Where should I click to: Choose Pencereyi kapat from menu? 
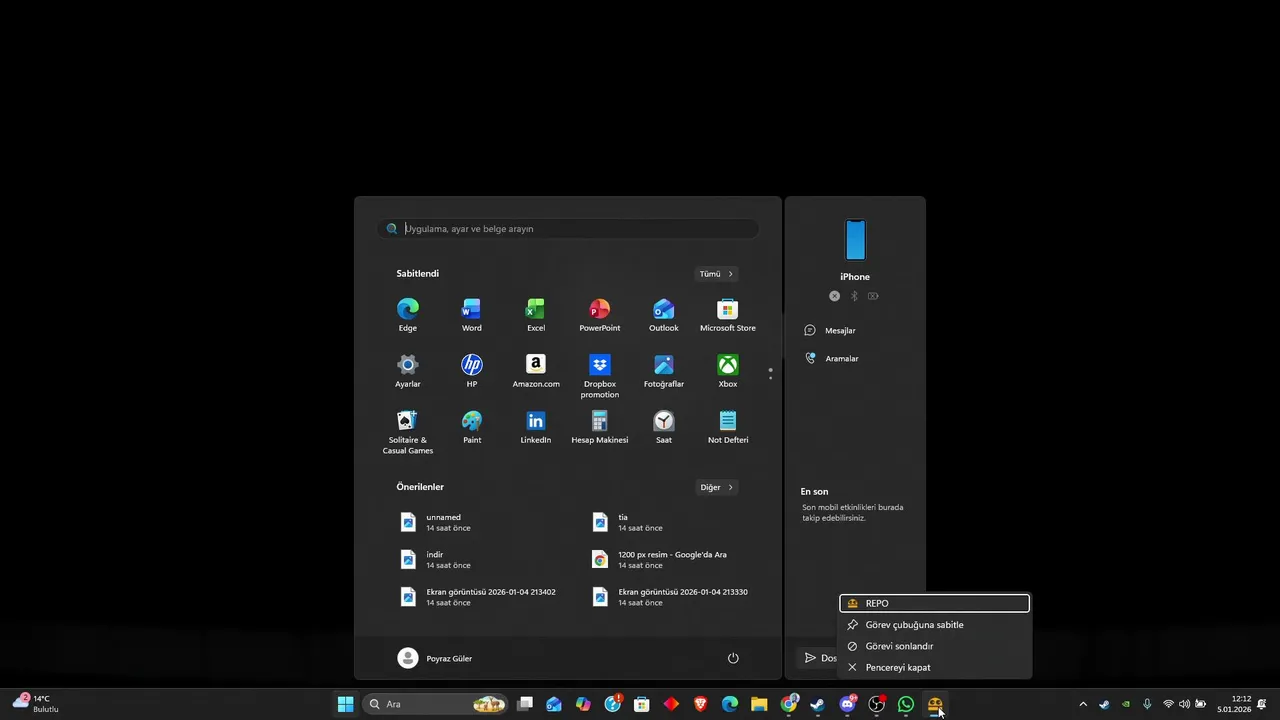934,667
